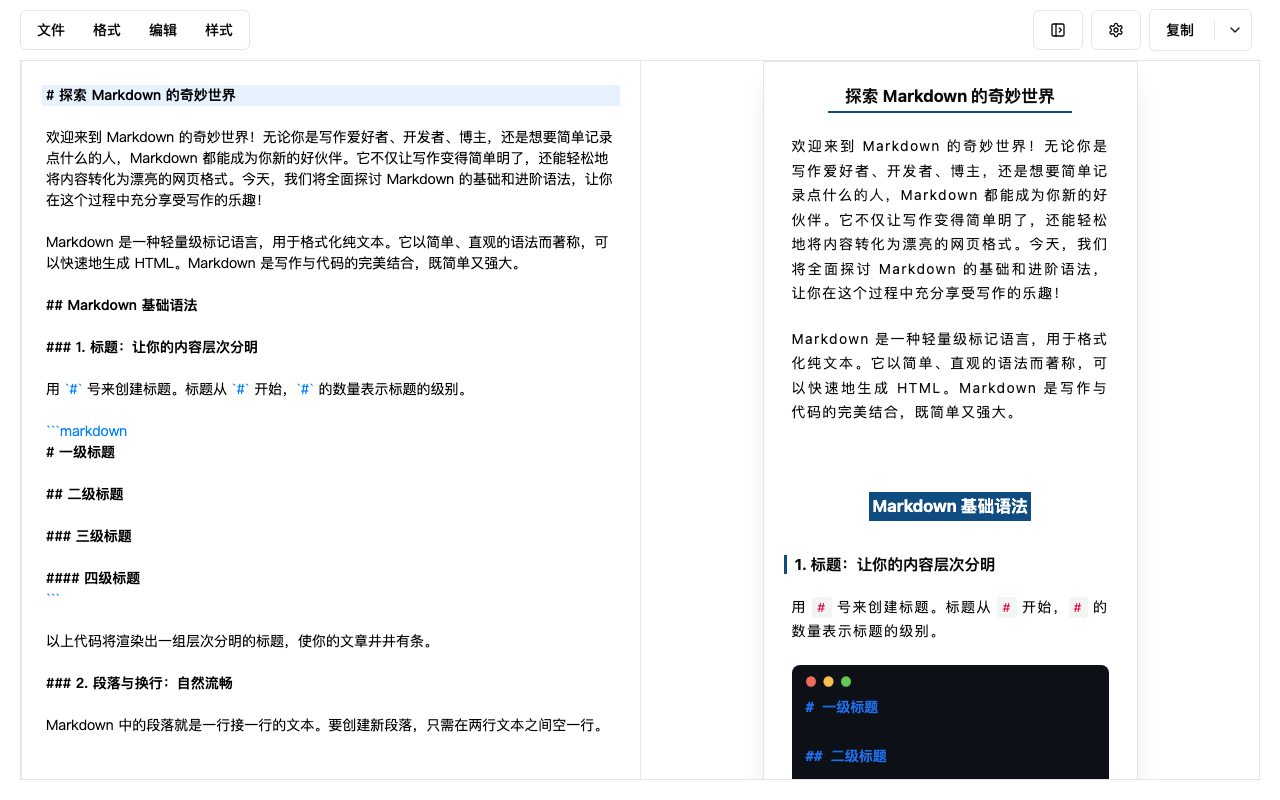This screenshot has width=1280, height=800.
Task: Click the preview banner heading Markdown 基础语法
Action: (x=950, y=506)
